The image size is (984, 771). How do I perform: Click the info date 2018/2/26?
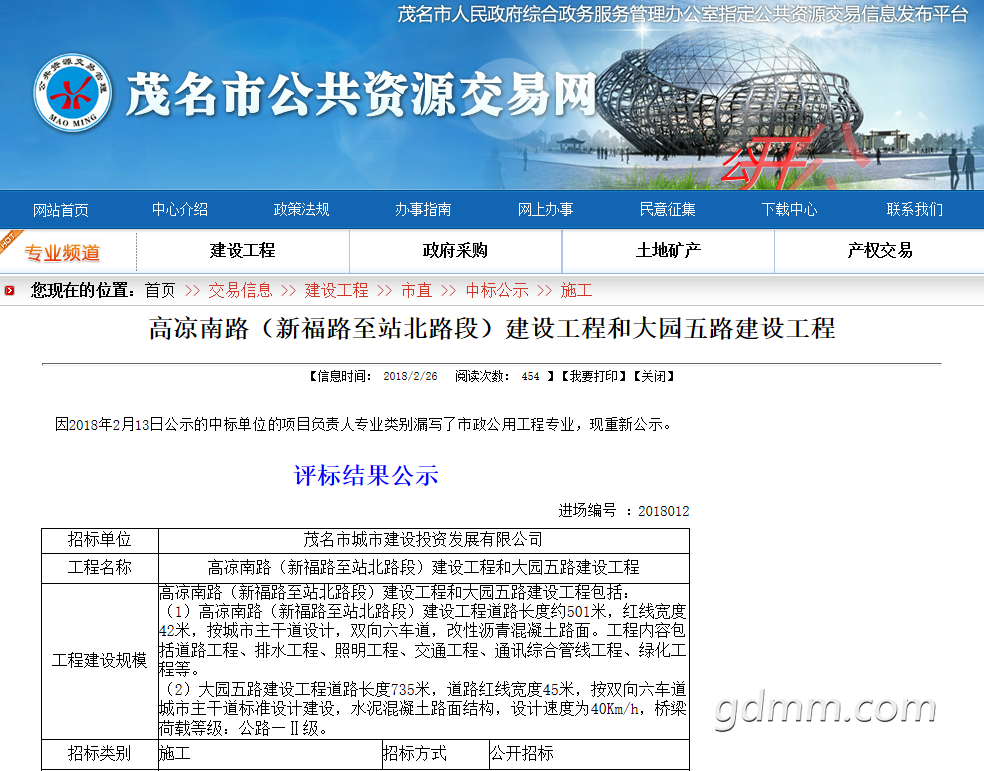click(x=410, y=376)
